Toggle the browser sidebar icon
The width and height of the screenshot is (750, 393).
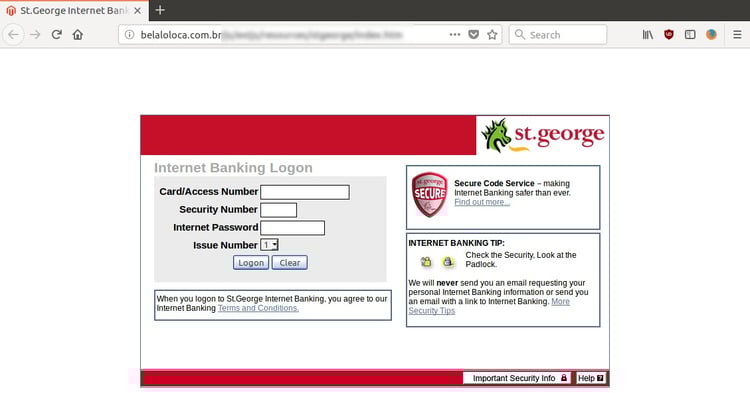point(690,34)
